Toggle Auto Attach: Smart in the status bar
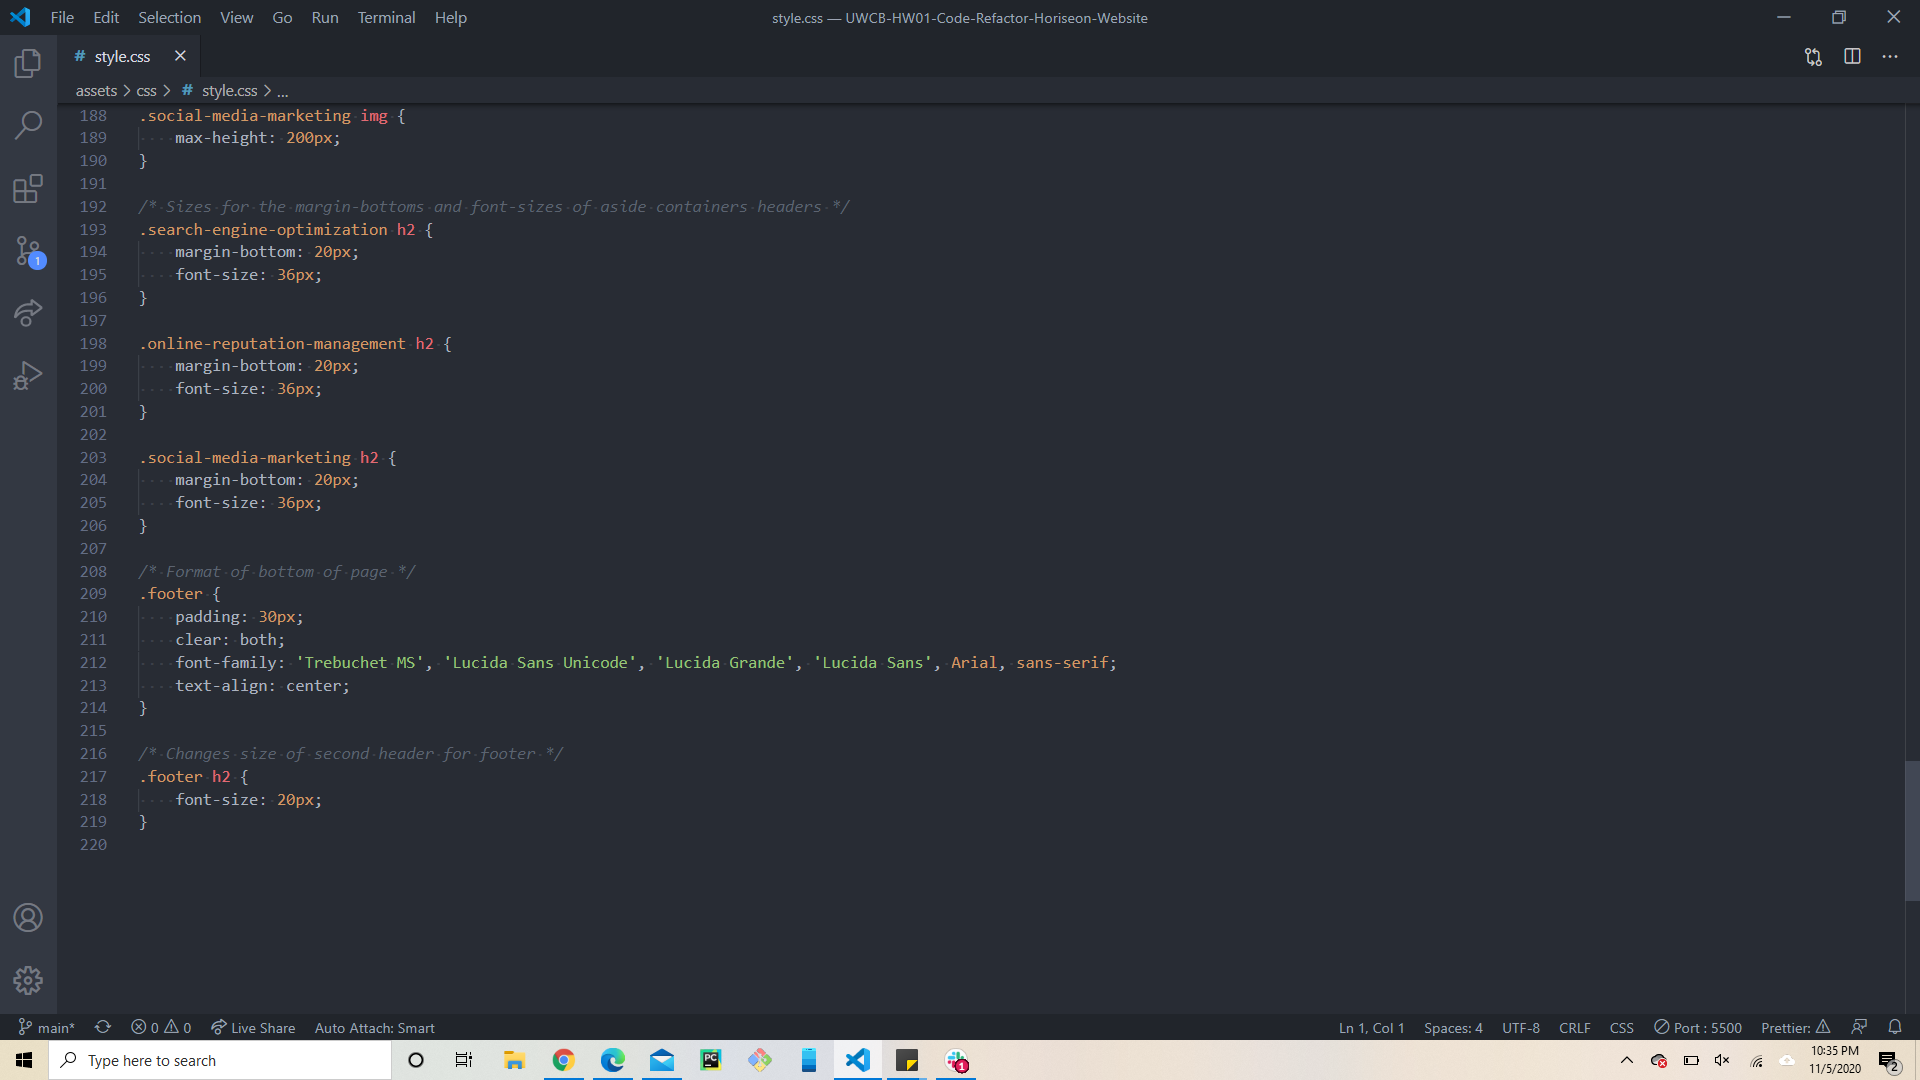The height and width of the screenshot is (1080, 1920). 374,1027
